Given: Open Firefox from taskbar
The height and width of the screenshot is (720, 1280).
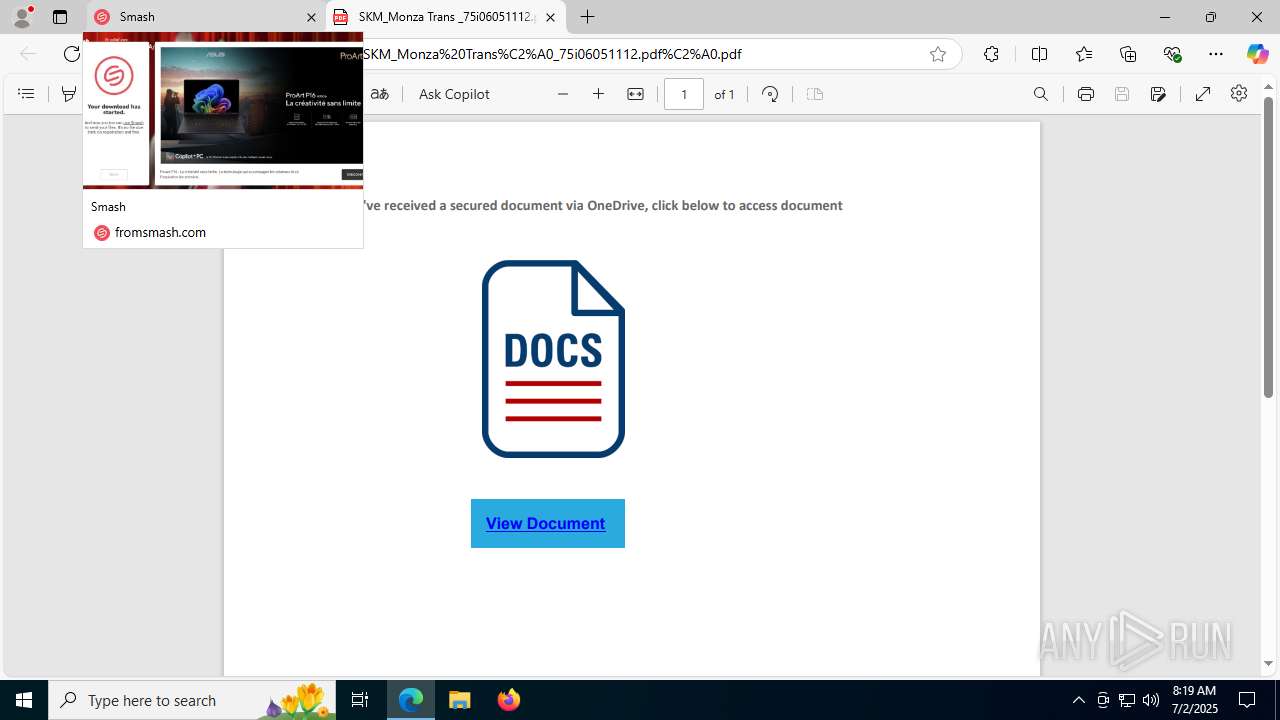Looking at the screenshot, I should click(508, 700).
